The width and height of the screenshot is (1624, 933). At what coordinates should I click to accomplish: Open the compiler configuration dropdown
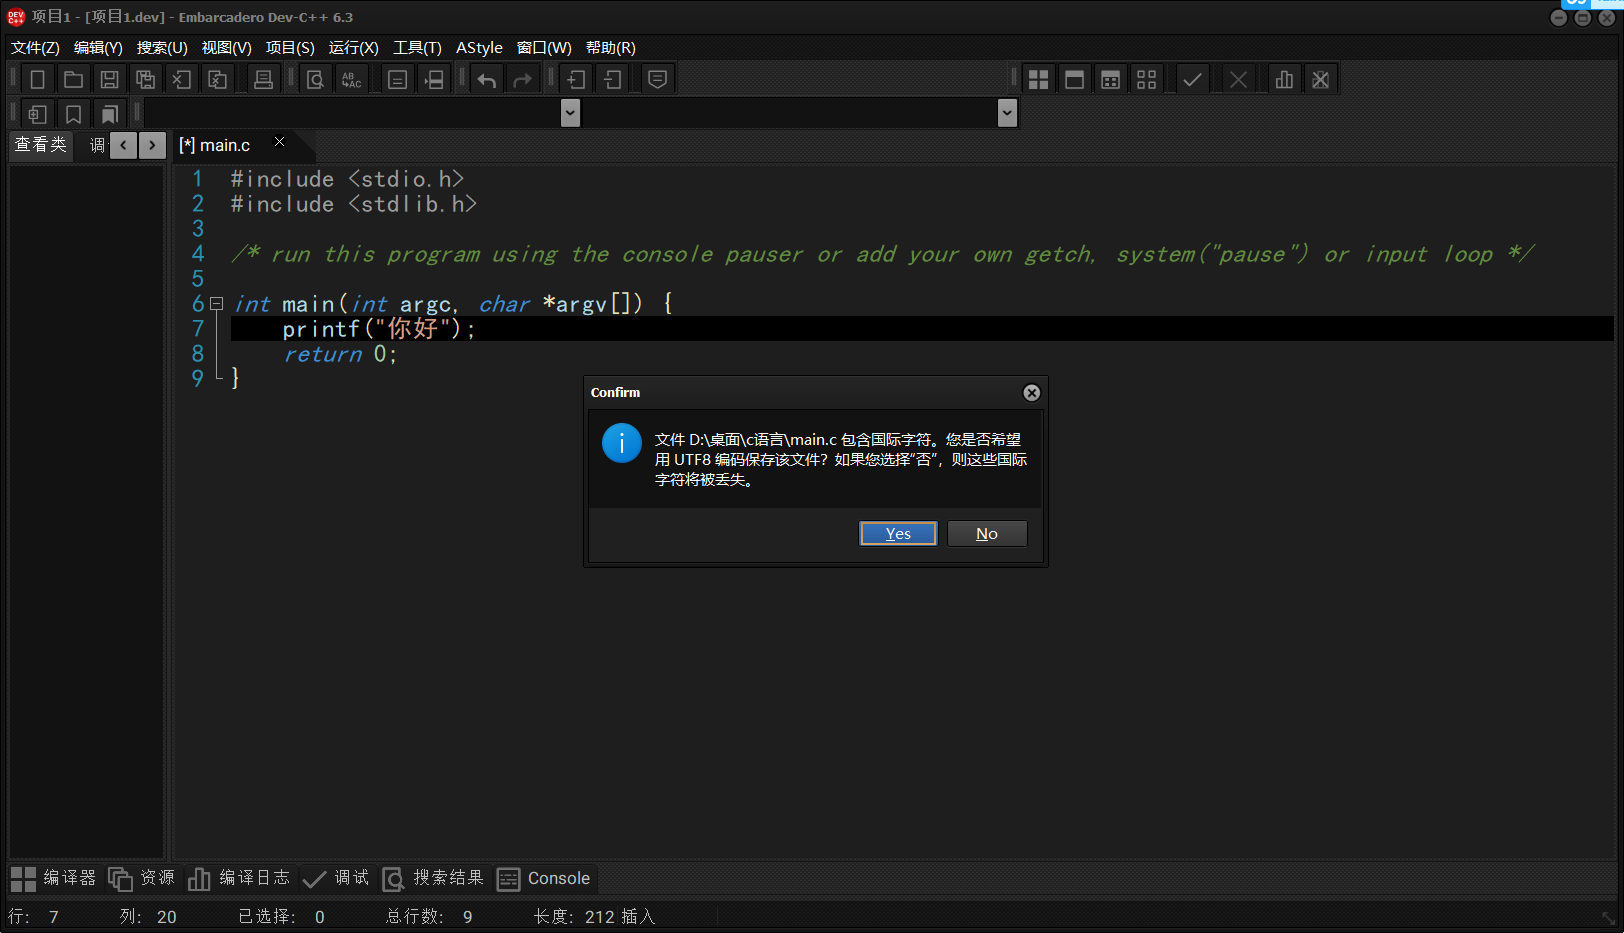tap(570, 113)
